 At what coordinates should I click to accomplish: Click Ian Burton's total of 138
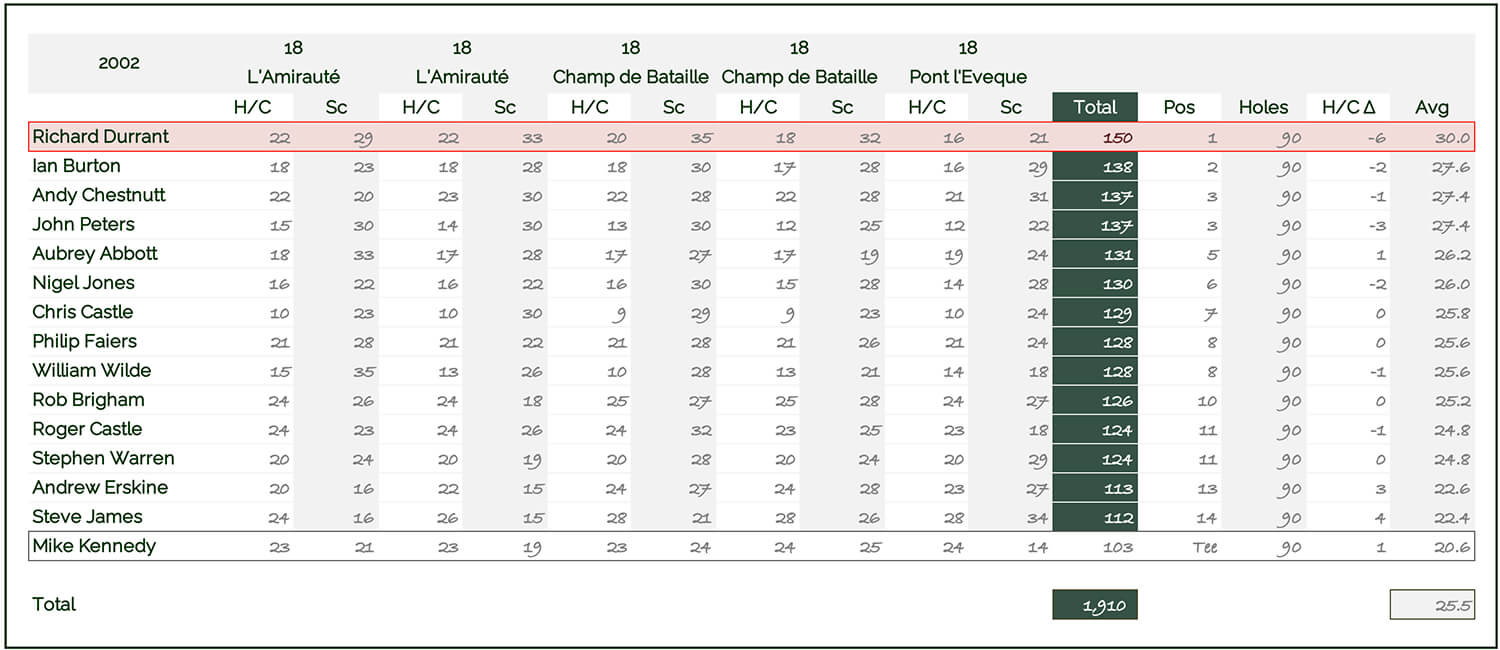pyautogui.click(x=1095, y=166)
